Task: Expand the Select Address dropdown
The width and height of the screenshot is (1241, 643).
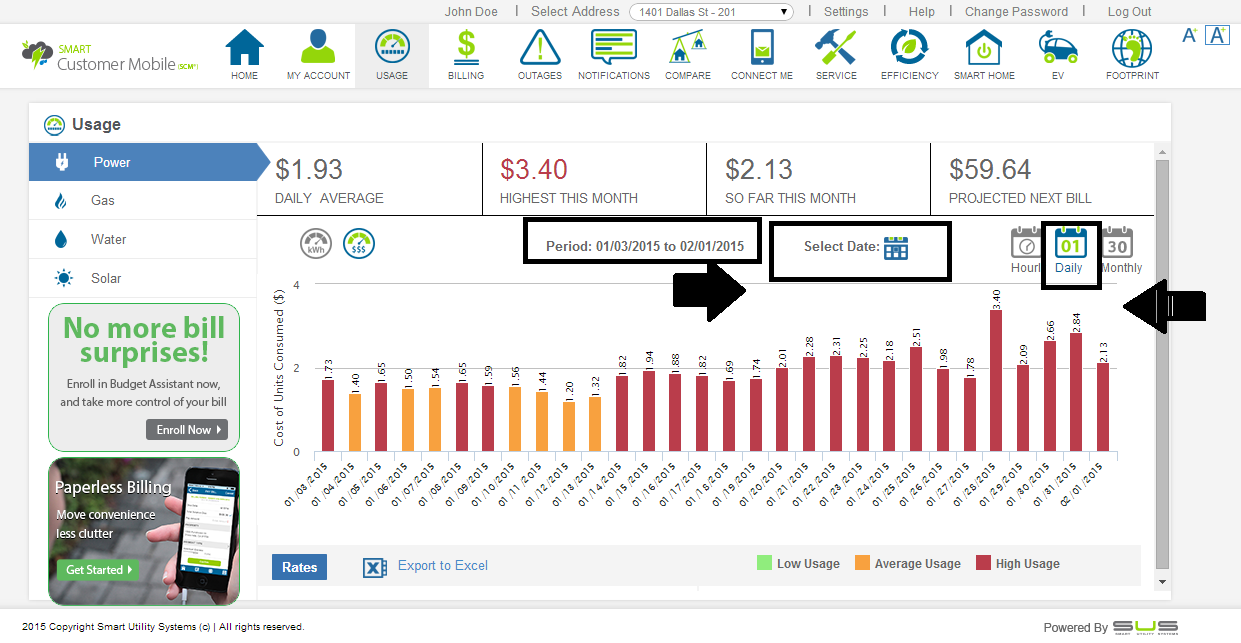Action: pos(711,12)
